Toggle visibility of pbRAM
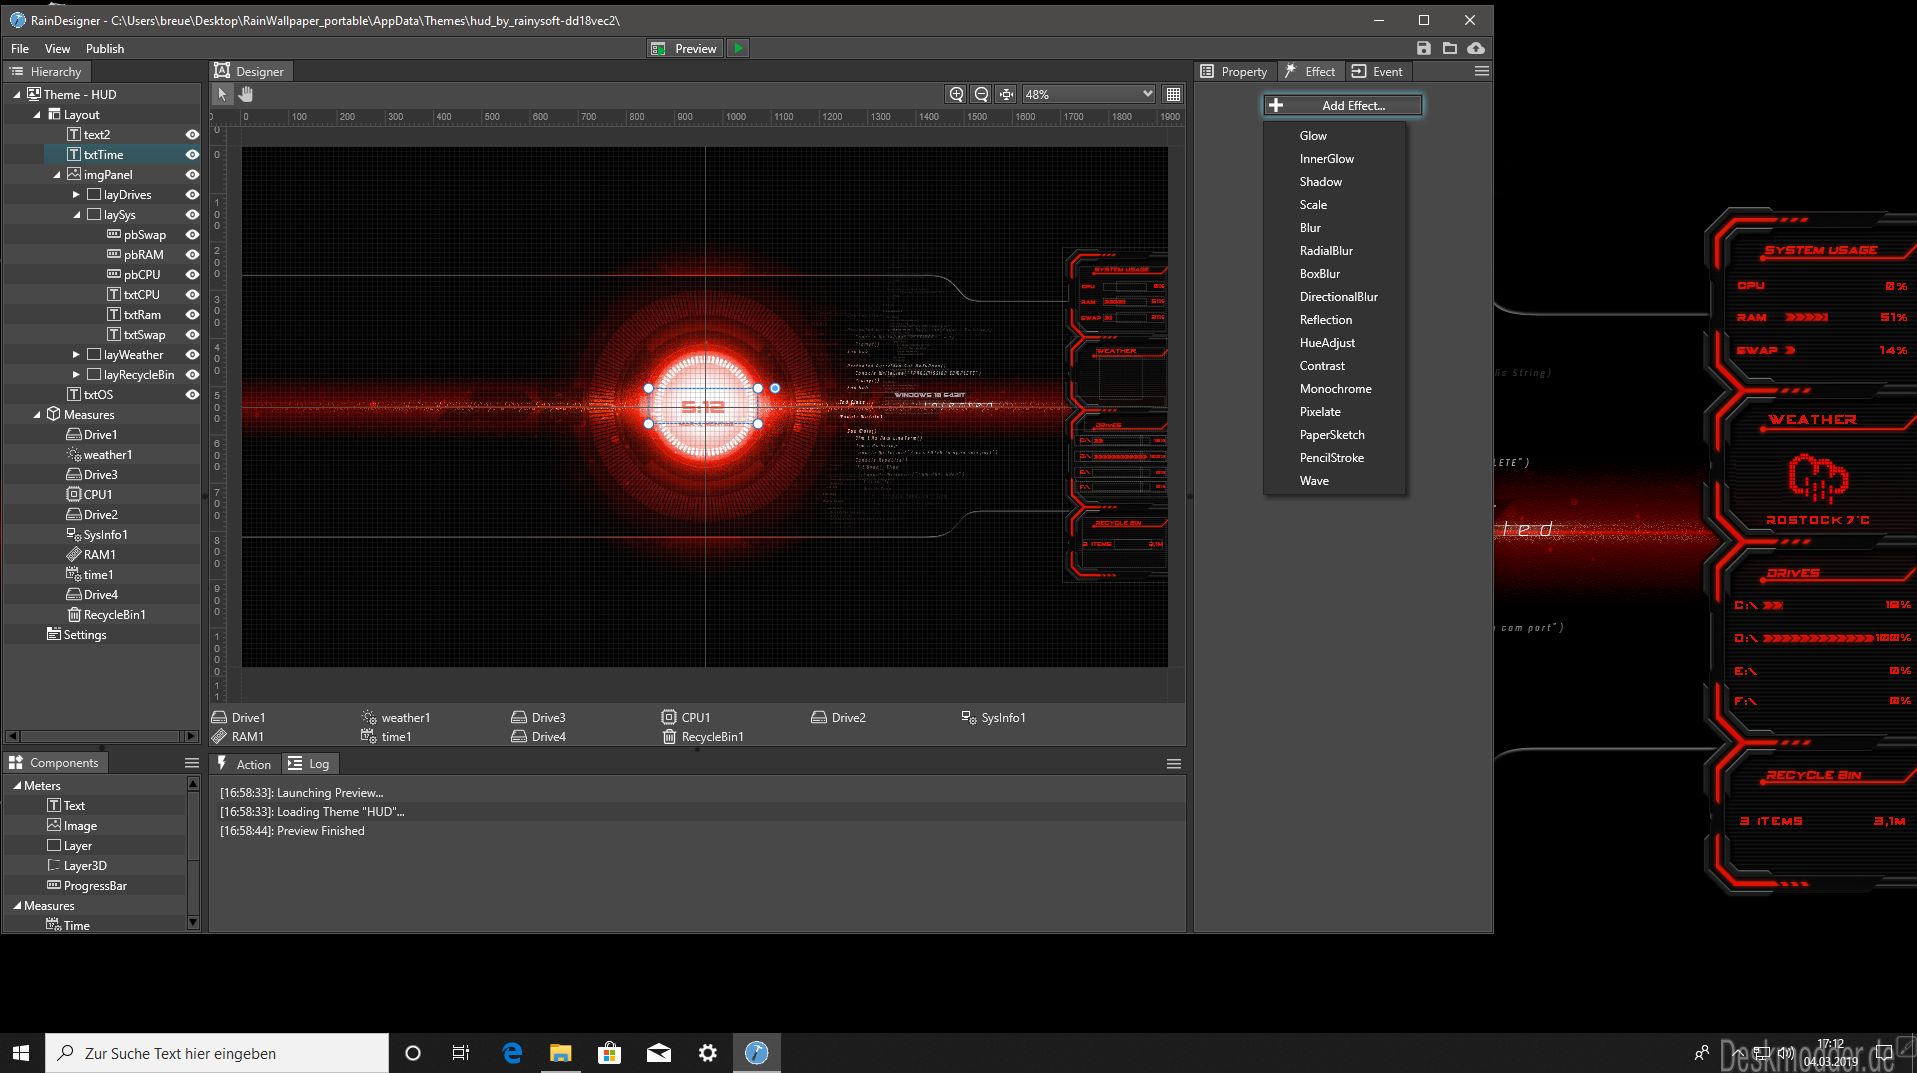This screenshot has height=1073, width=1917. point(192,255)
